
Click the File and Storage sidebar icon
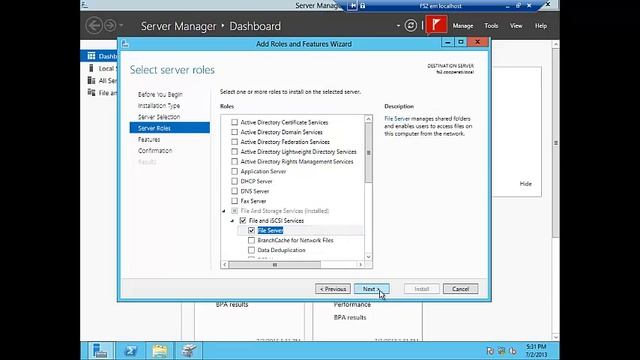point(91,93)
